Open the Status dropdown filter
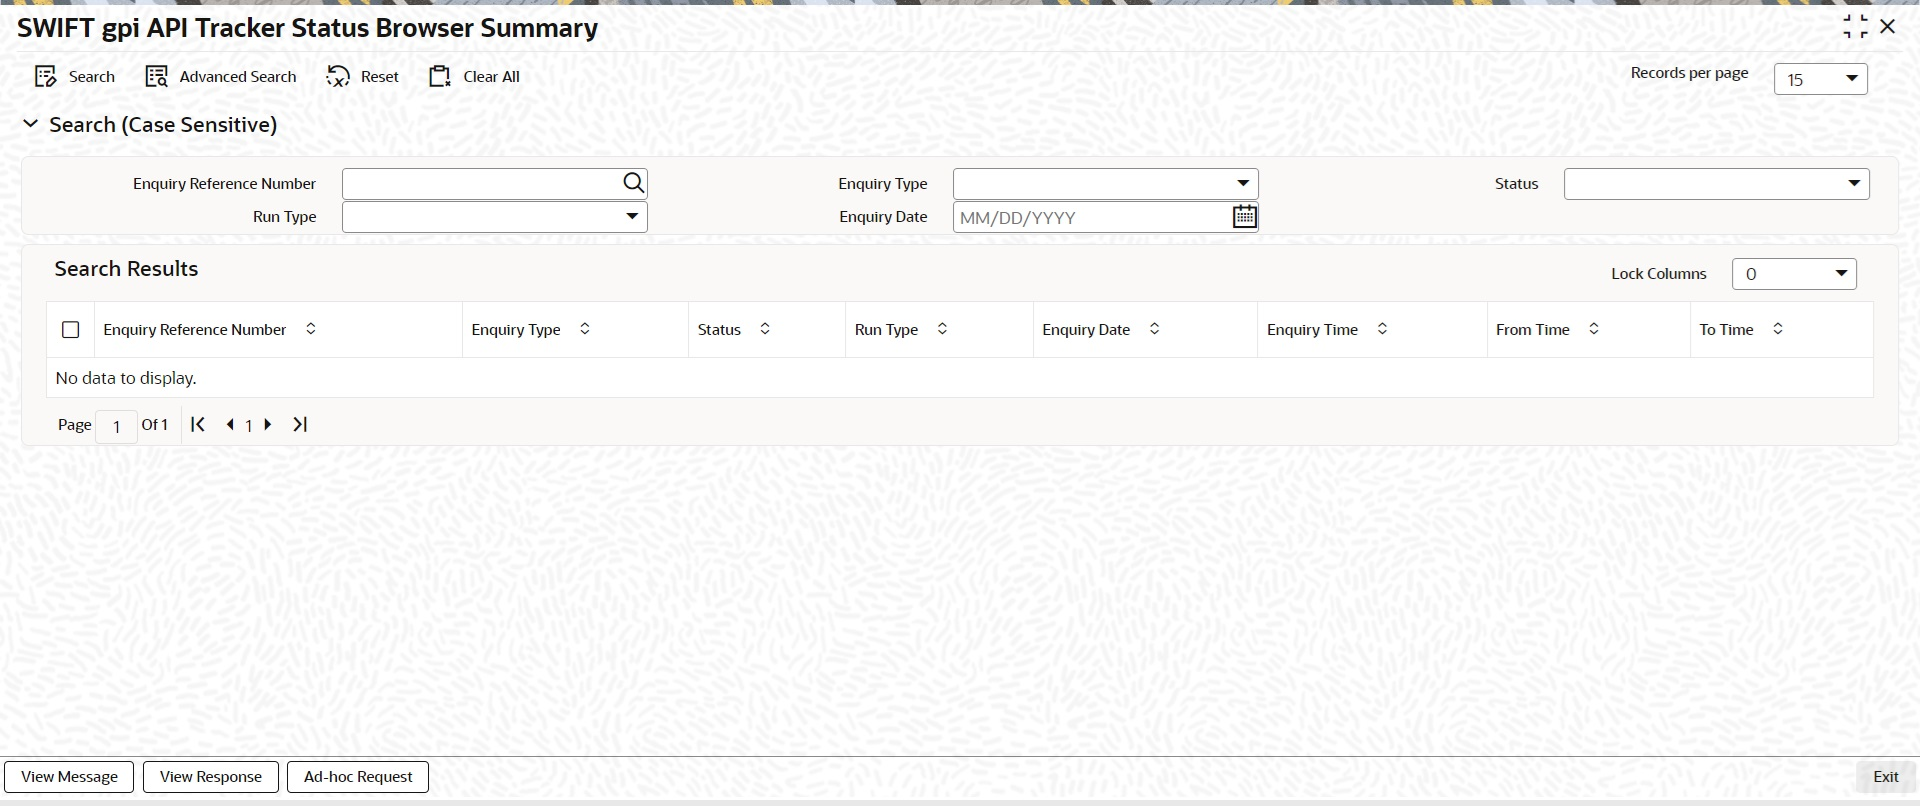 coord(1716,184)
